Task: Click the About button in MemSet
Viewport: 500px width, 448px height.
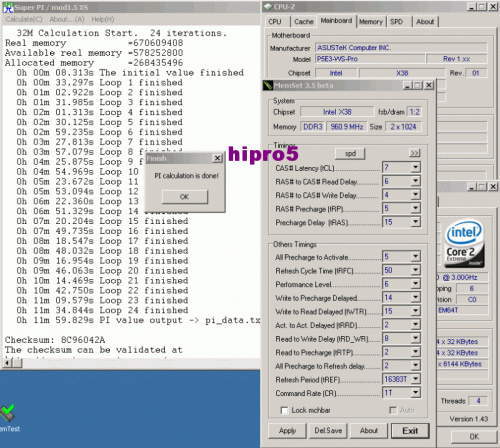Action: [369, 431]
